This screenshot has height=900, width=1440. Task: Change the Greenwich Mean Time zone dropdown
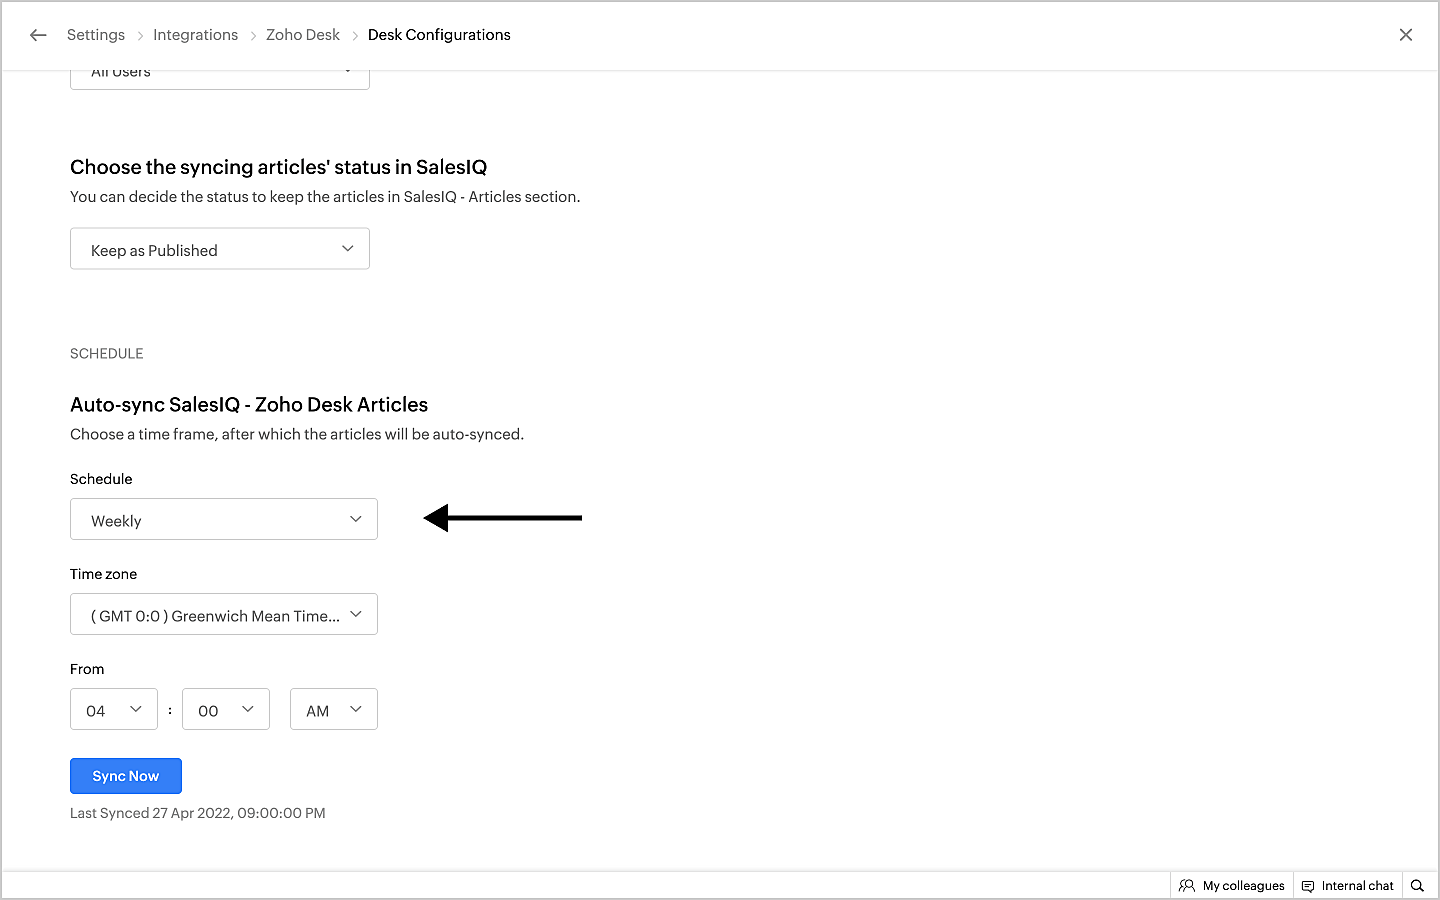pos(224,614)
